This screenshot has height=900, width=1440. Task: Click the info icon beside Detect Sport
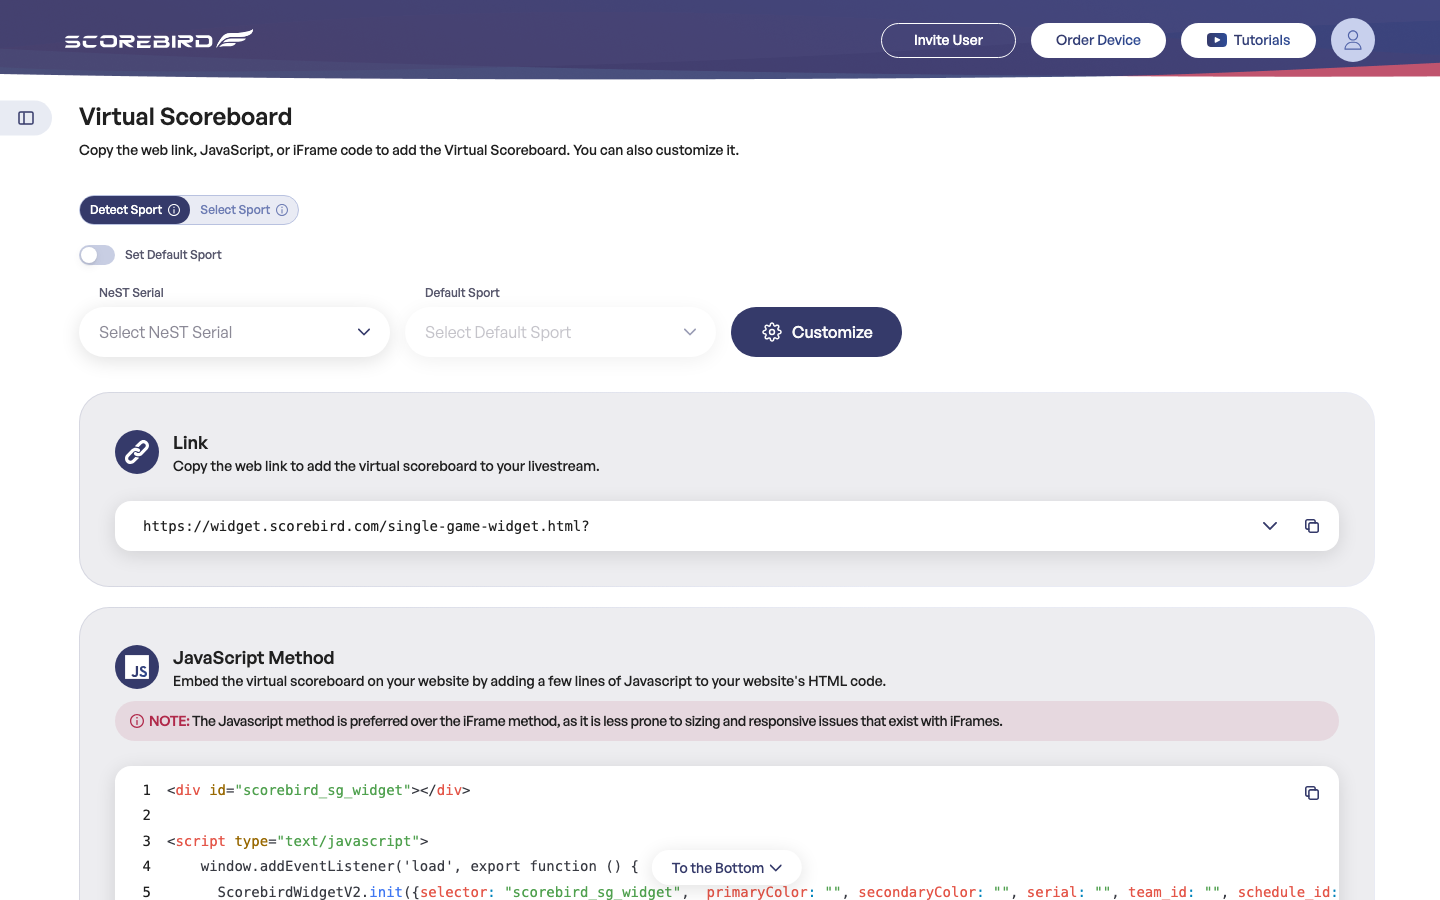[174, 210]
